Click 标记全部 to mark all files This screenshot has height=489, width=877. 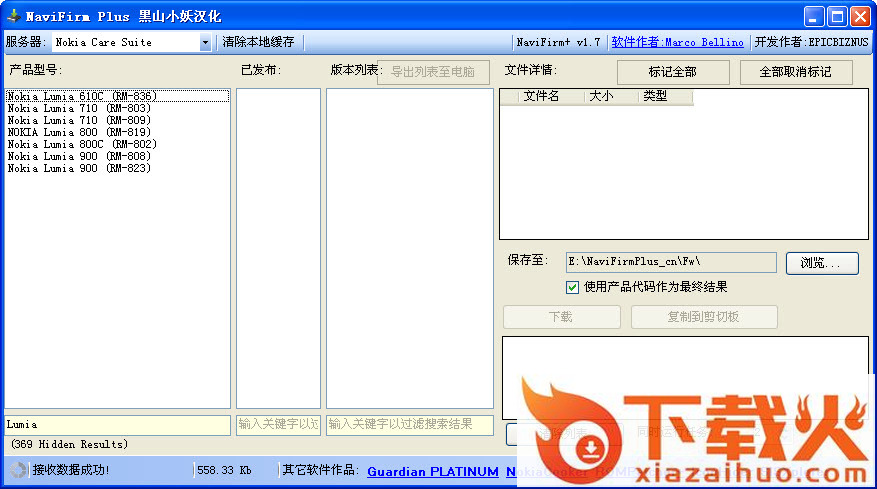pyautogui.click(x=673, y=72)
